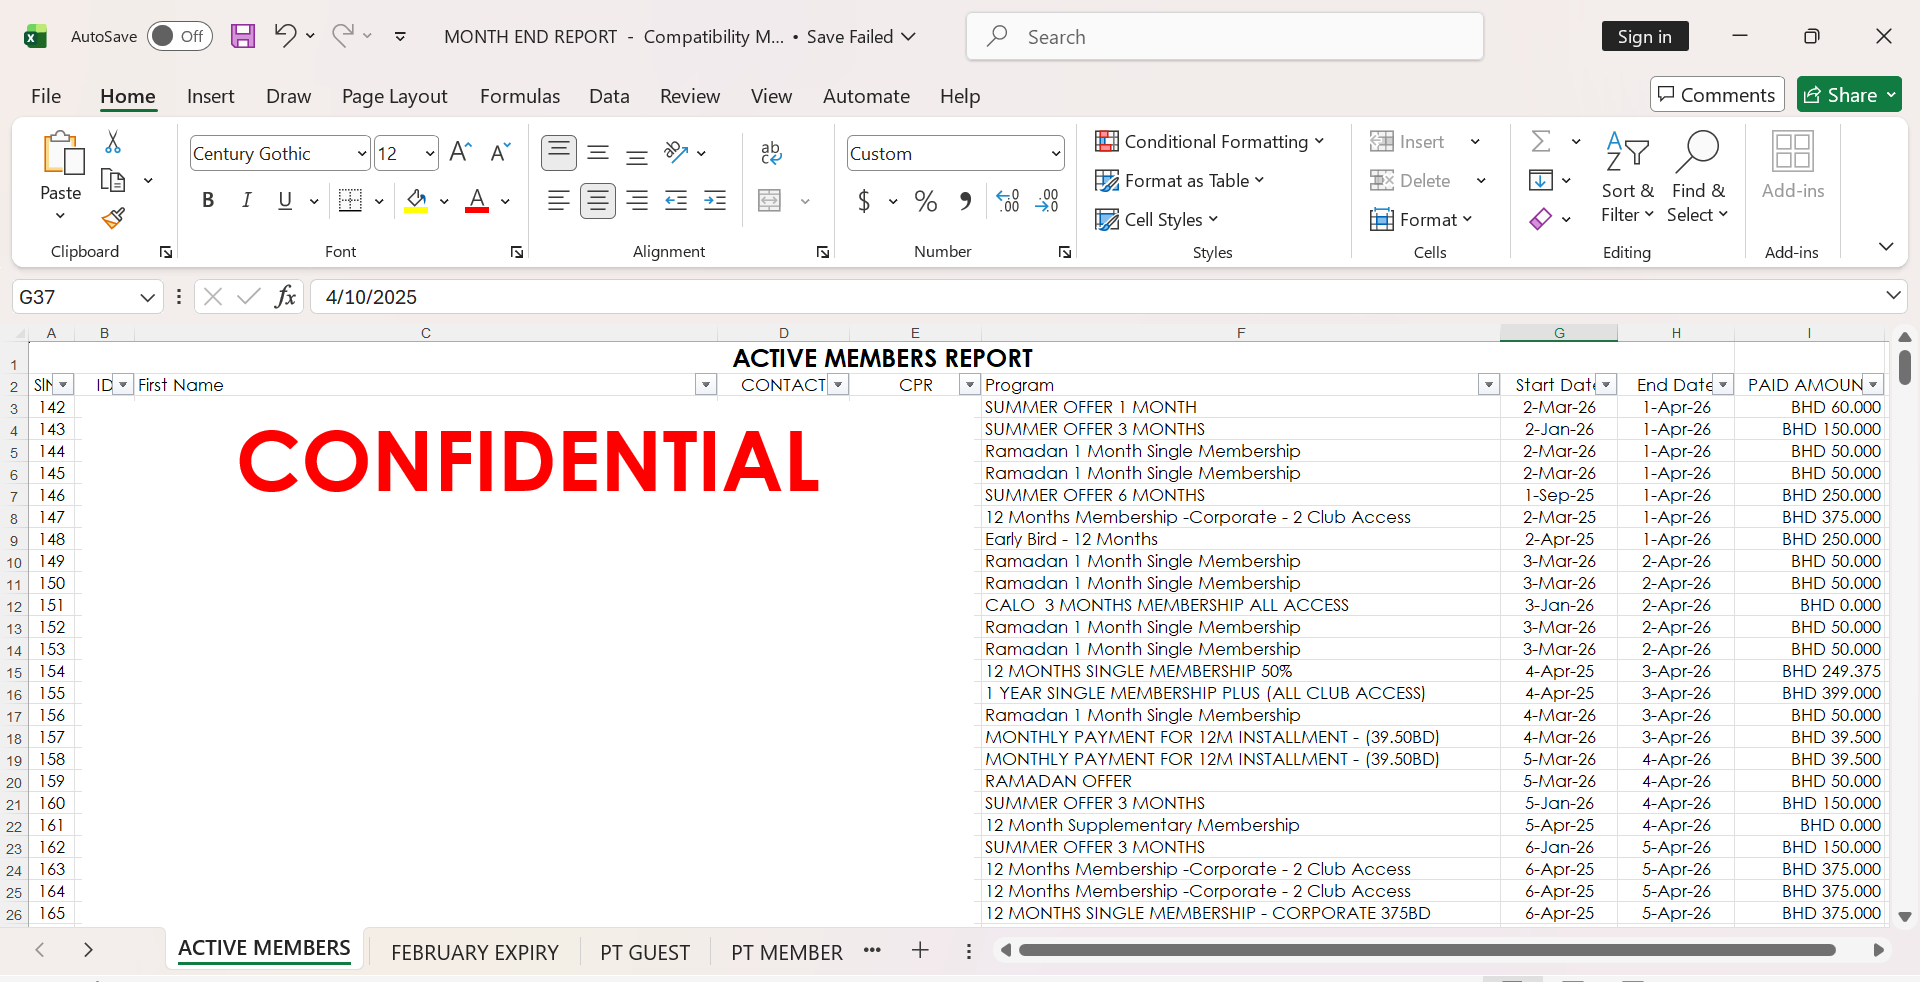
Task: Open the File menu
Action: [x=46, y=96]
